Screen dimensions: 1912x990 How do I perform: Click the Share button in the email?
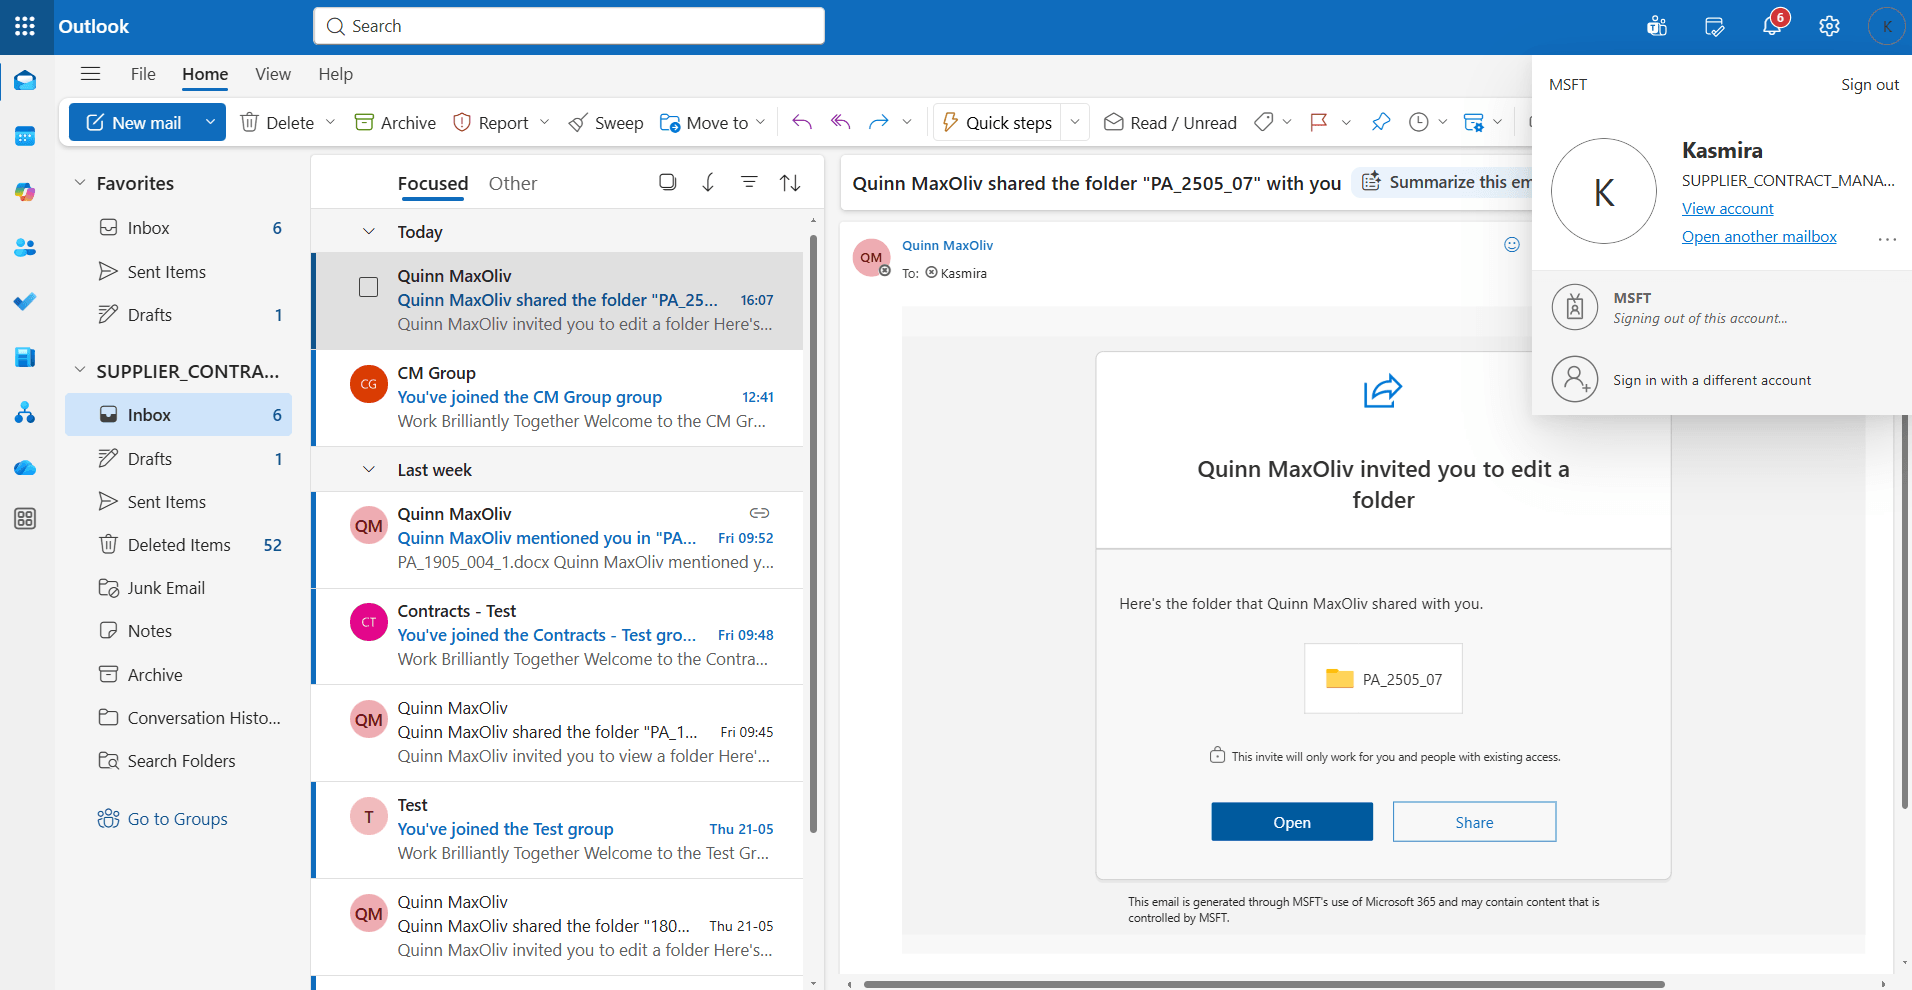tap(1474, 822)
